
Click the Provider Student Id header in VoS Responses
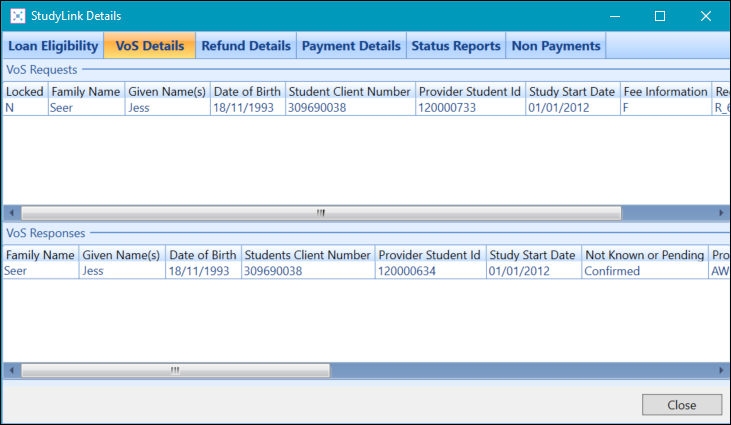click(430, 255)
